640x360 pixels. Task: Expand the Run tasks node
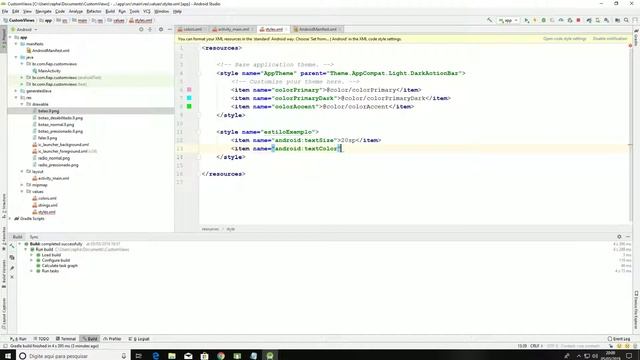[31, 271]
